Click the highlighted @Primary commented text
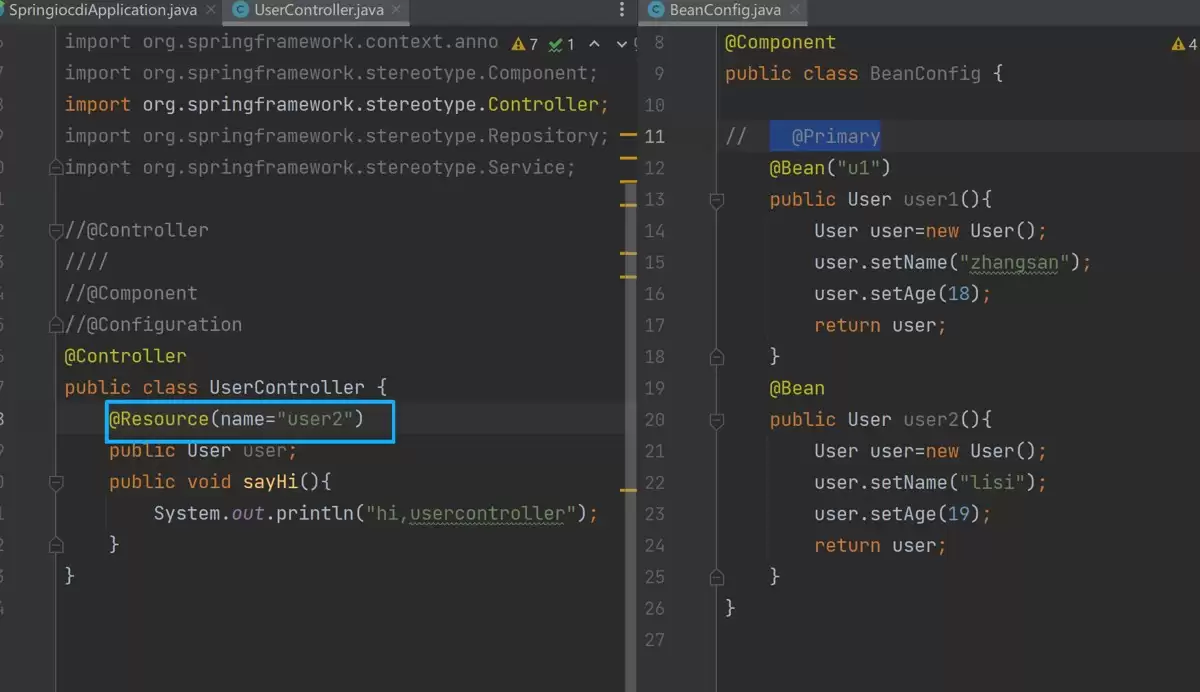1200x692 pixels. (835, 137)
